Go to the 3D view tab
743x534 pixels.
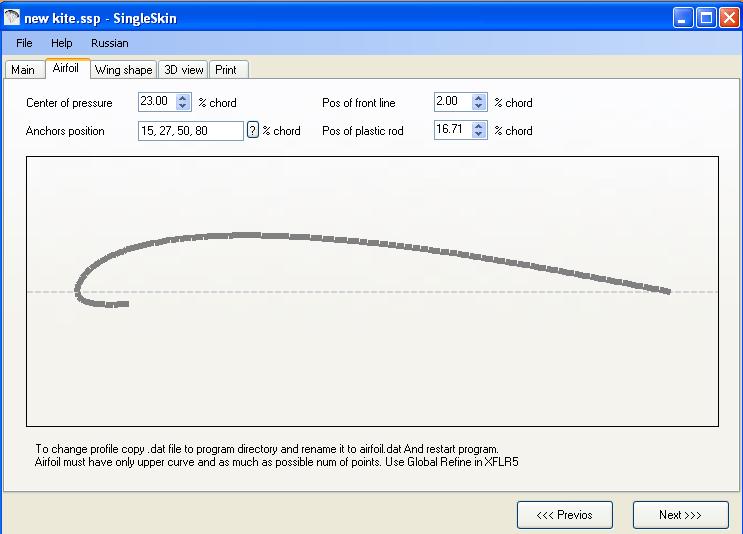click(184, 70)
